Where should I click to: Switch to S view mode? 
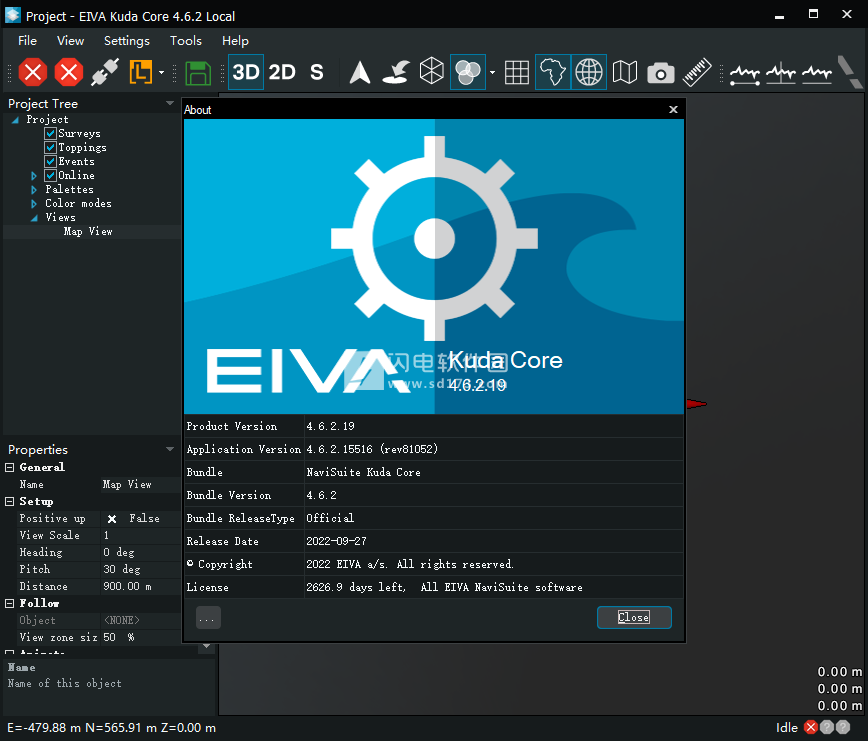pos(317,72)
